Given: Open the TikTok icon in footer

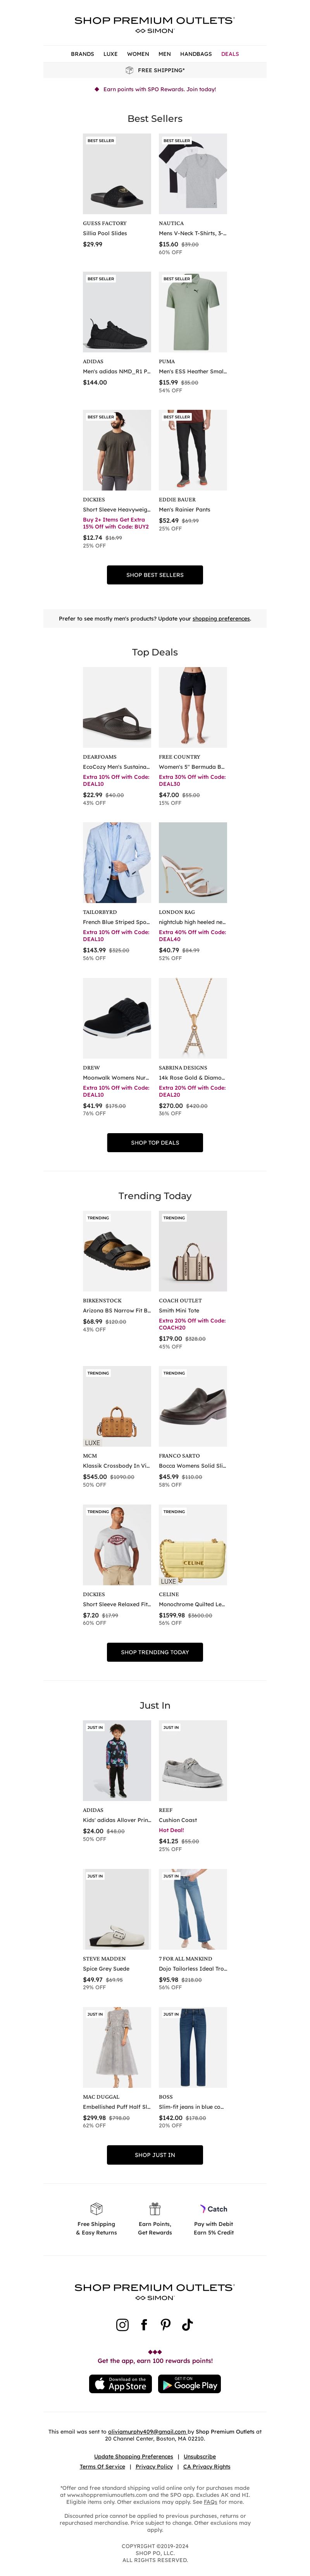Looking at the screenshot, I should tap(187, 2325).
